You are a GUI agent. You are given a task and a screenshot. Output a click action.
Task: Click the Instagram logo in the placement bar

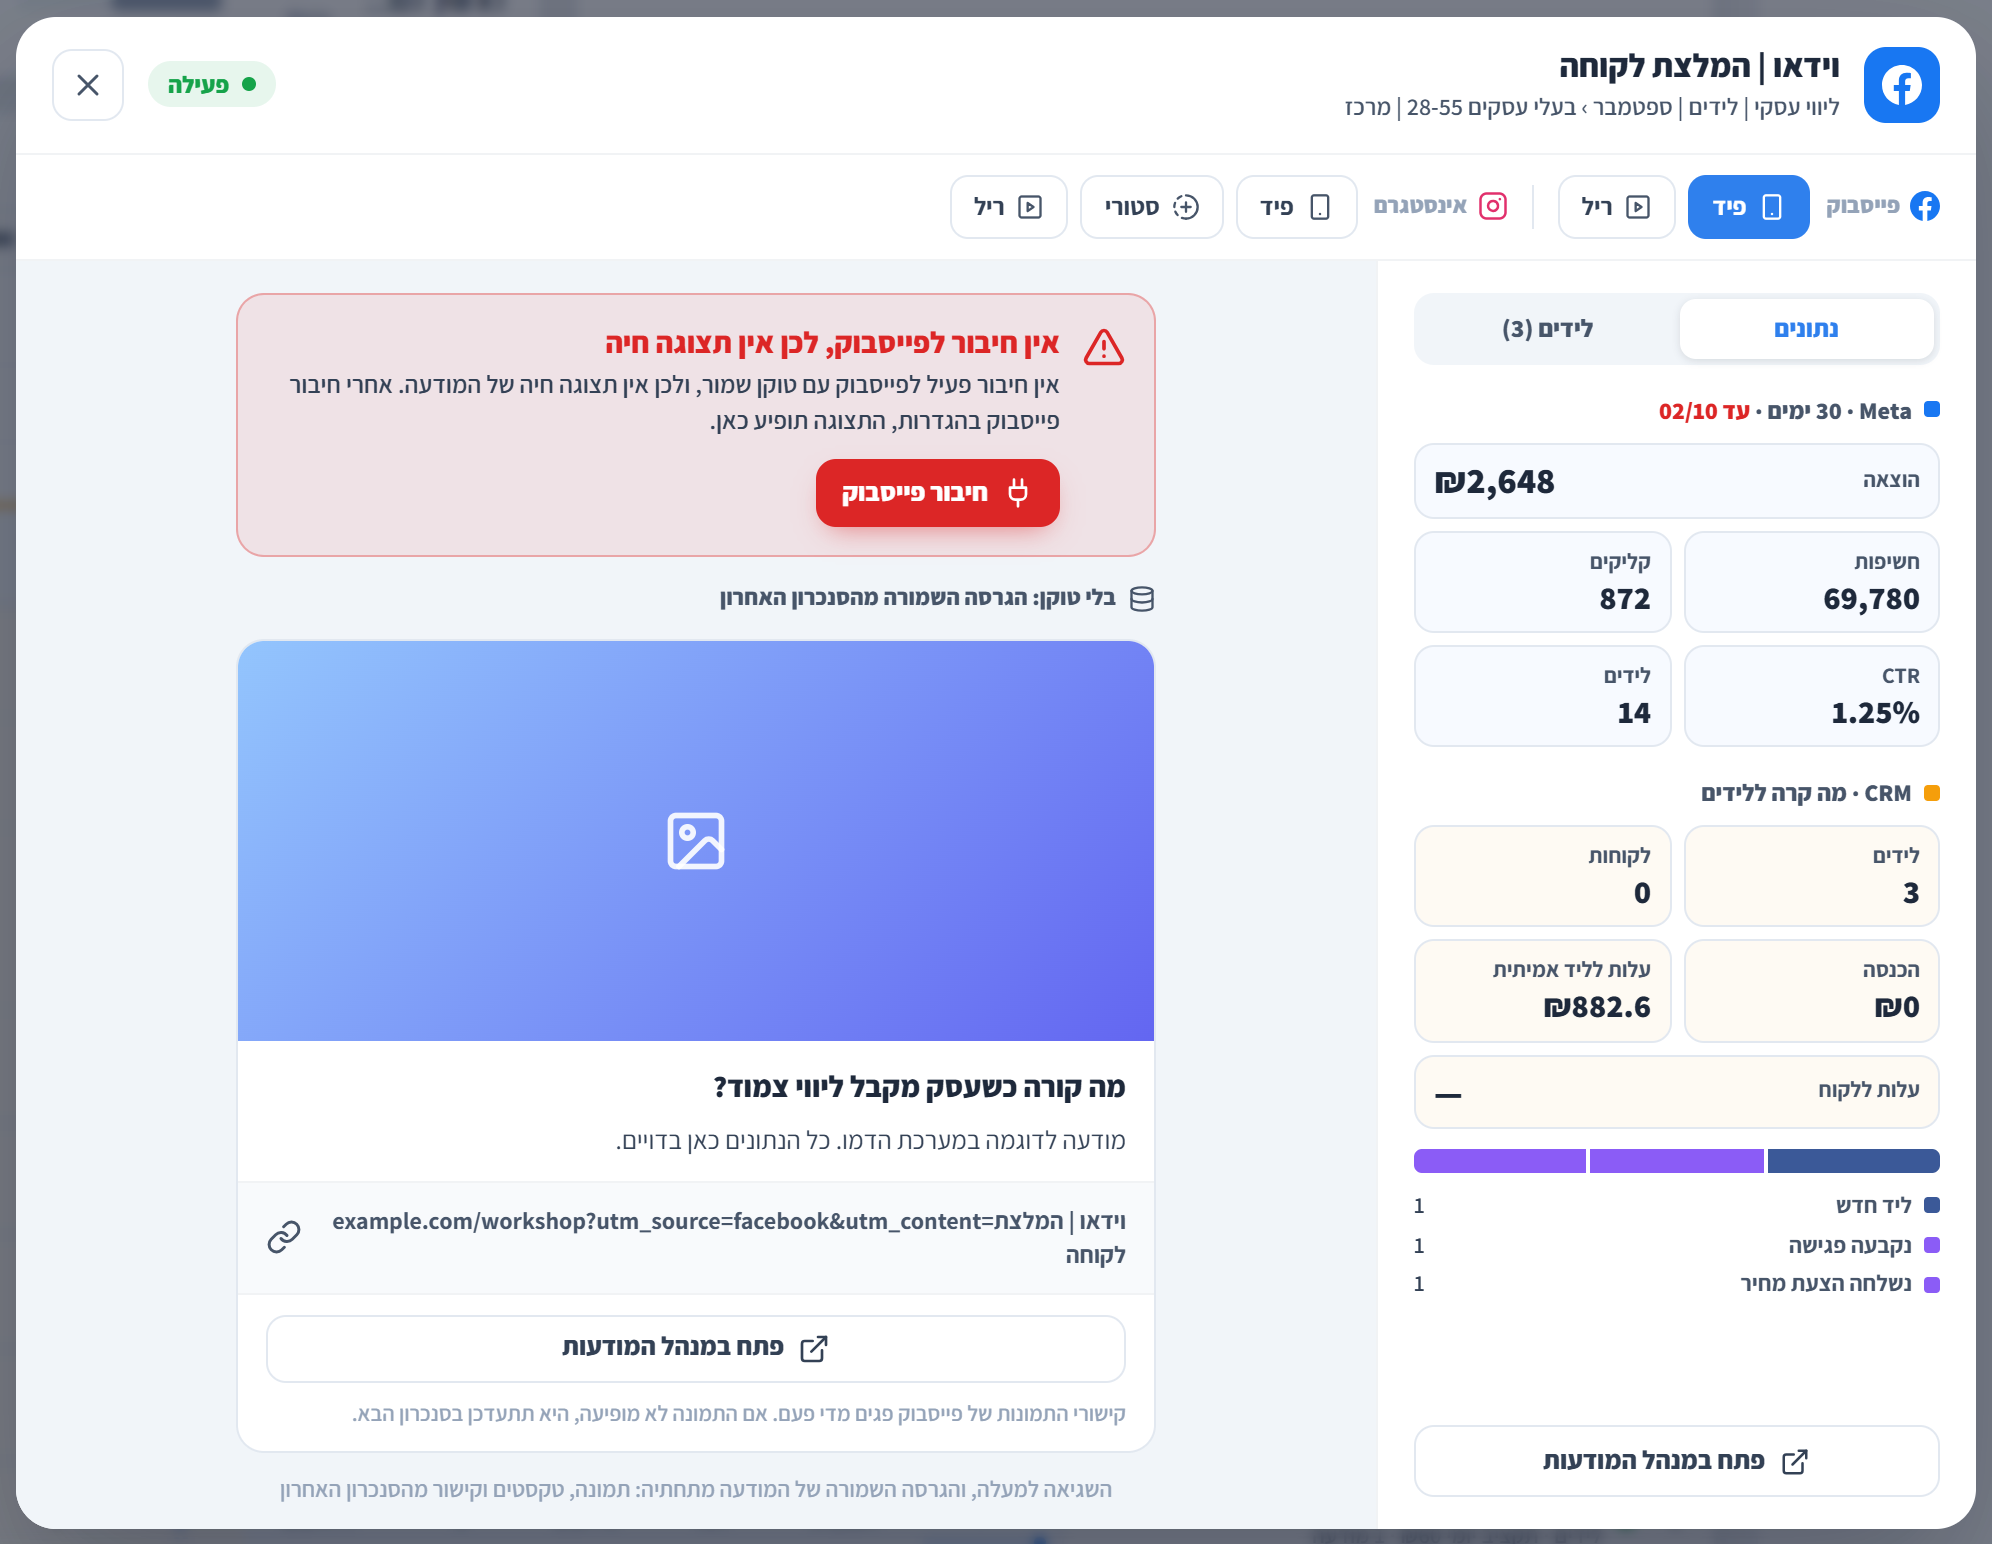click(1493, 206)
